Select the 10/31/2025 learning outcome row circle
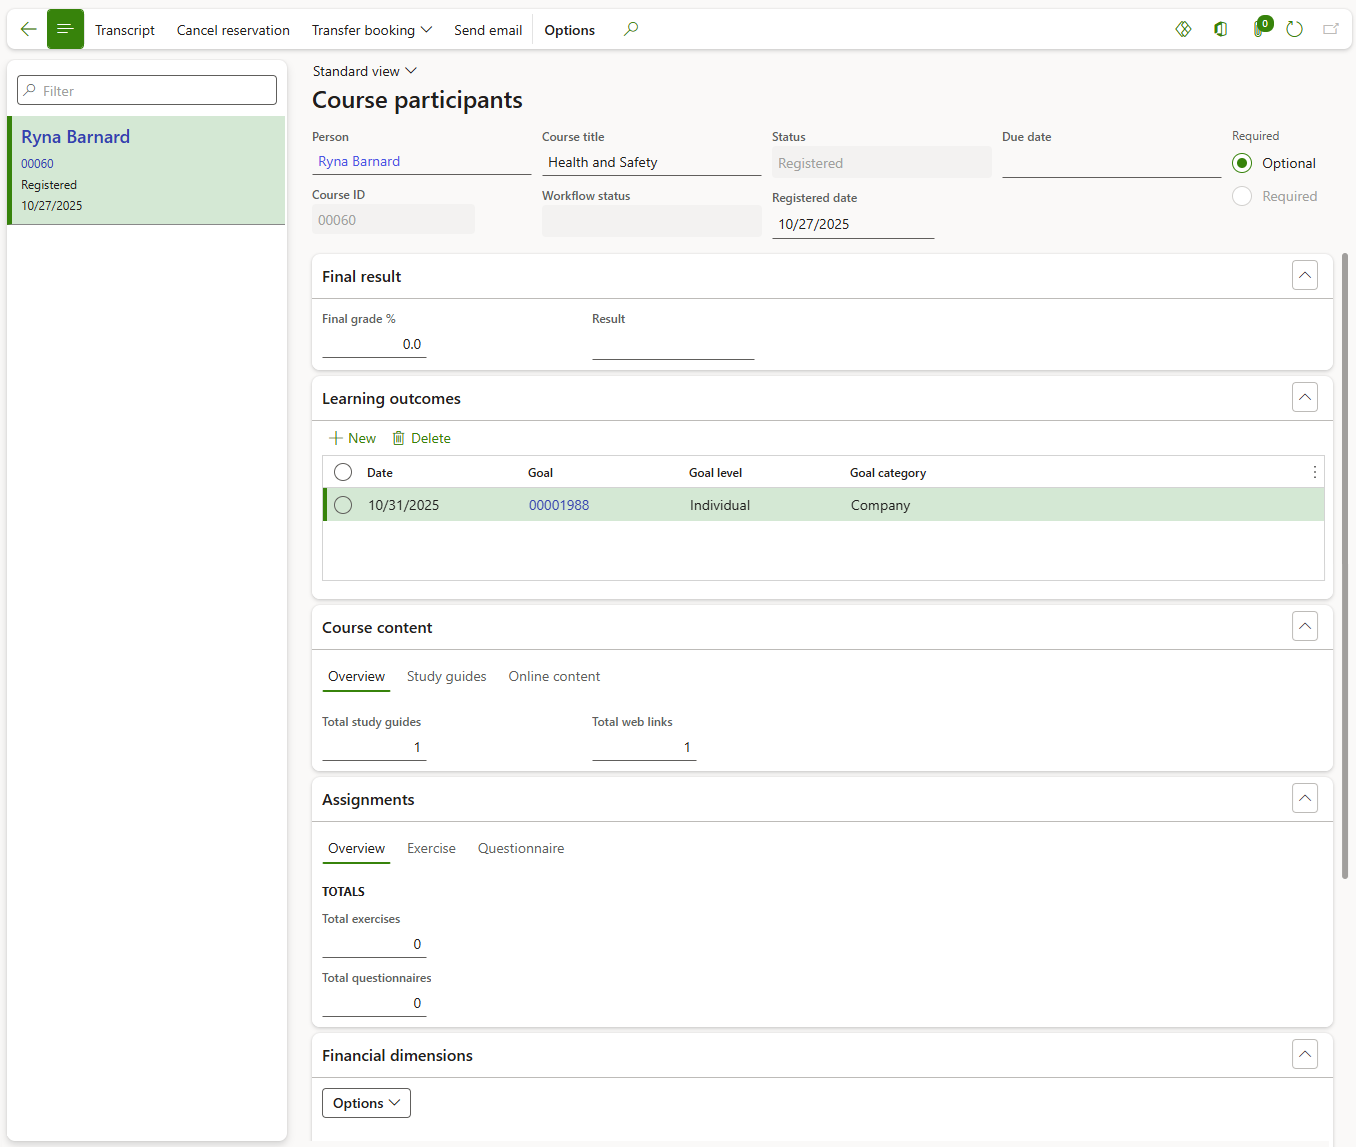Viewport: 1356px width, 1147px height. tap(343, 505)
